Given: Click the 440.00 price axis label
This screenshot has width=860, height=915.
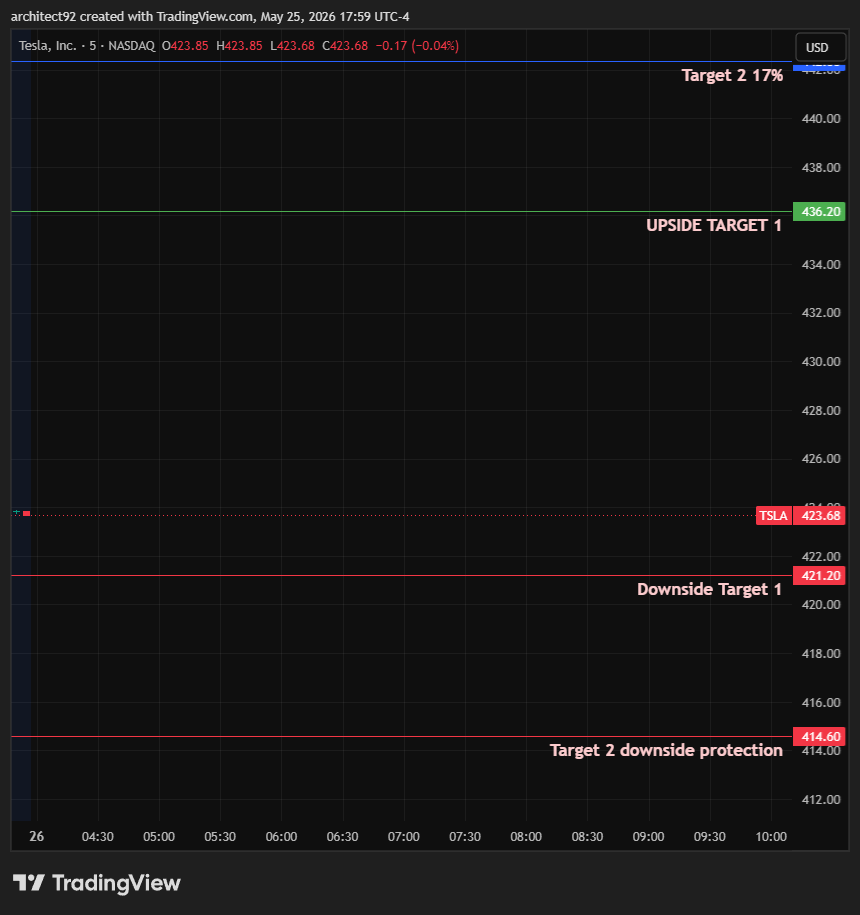Looking at the screenshot, I should [x=821, y=118].
